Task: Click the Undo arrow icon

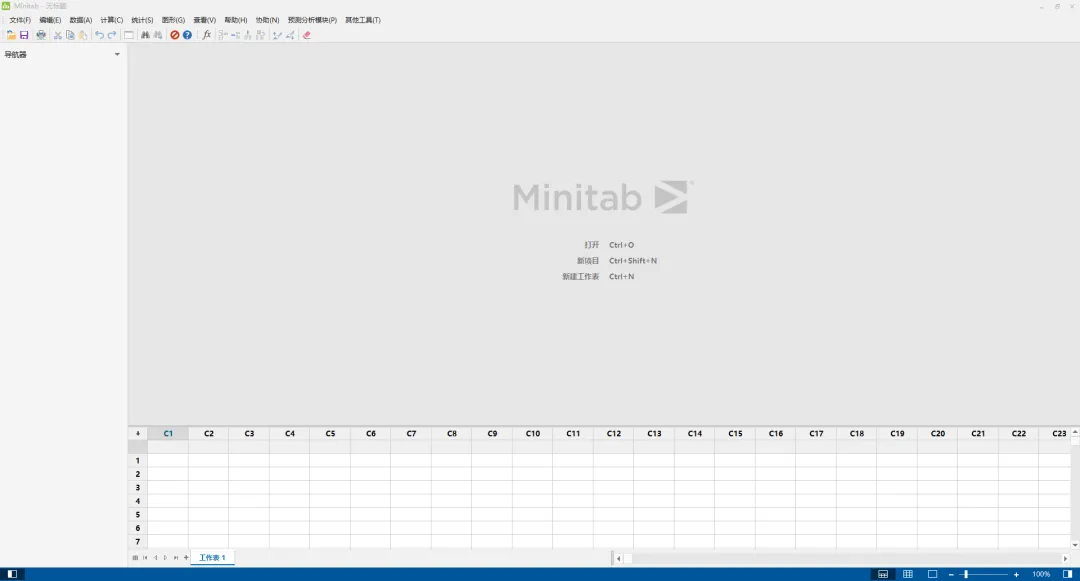Action: [100, 35]
